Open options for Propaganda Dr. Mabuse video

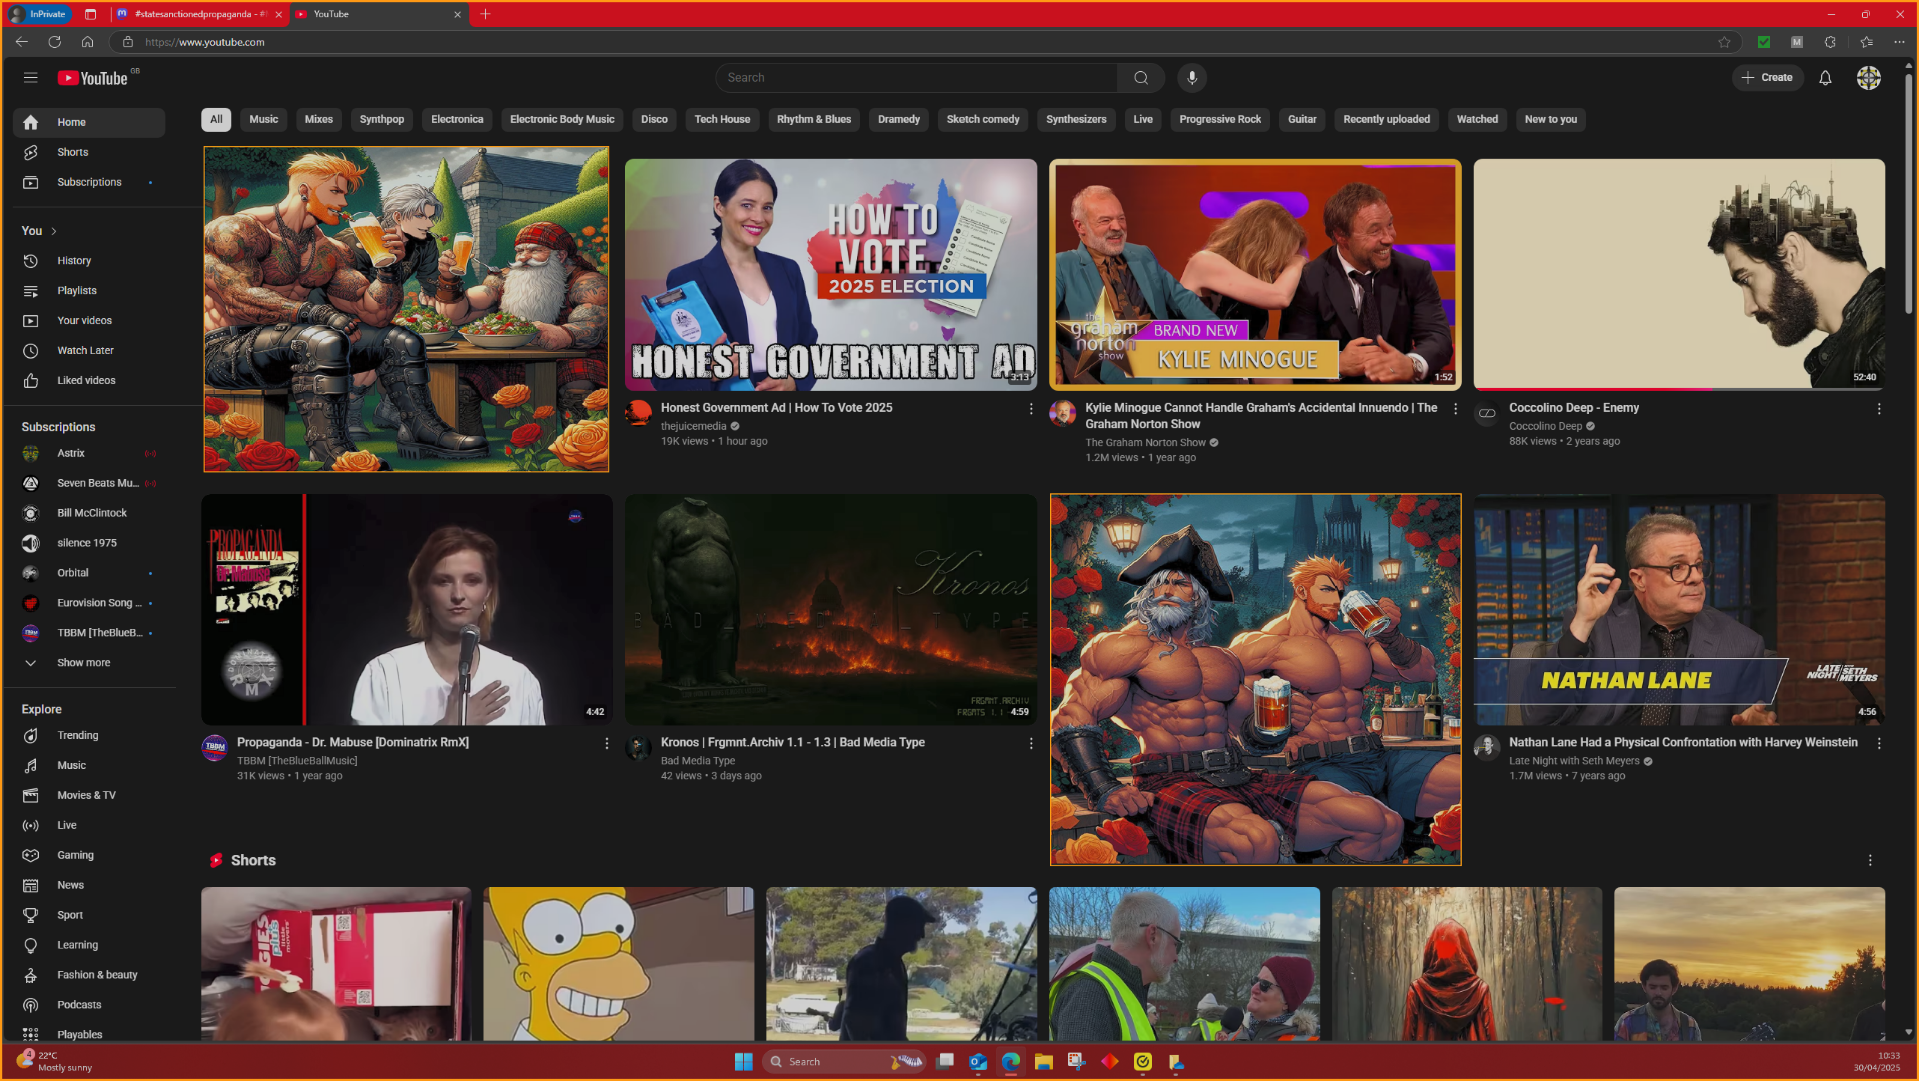click(x=606, y=744)
